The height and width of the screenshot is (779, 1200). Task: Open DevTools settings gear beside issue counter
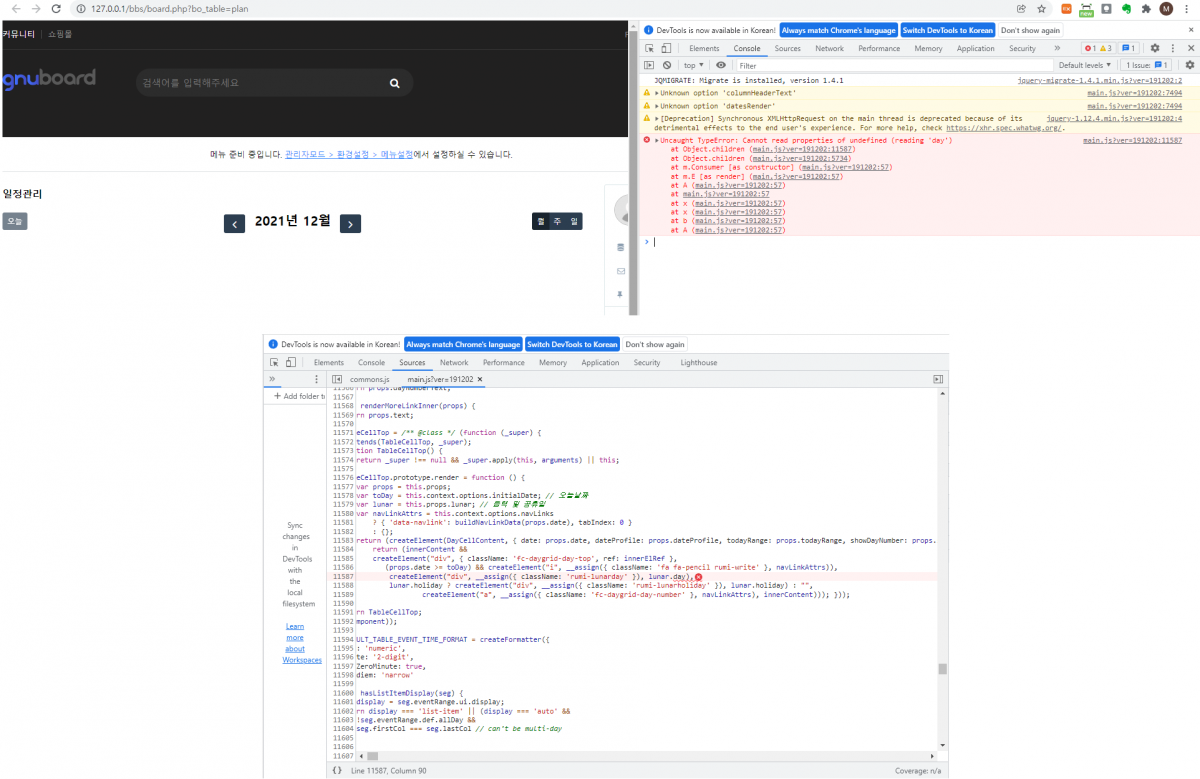point(1155,48)
